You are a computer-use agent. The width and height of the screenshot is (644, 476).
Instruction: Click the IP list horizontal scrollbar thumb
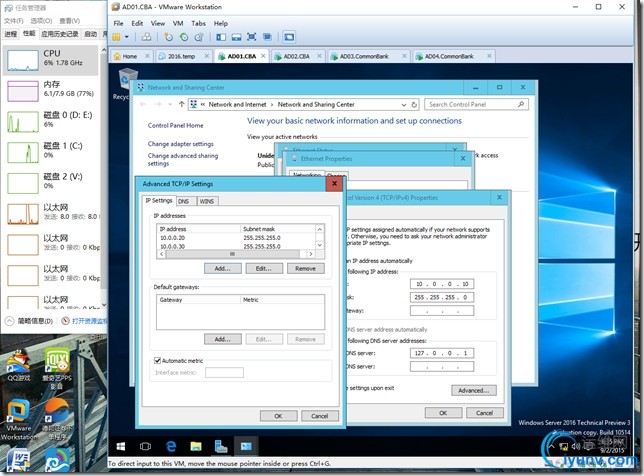[x=232, y=254]
